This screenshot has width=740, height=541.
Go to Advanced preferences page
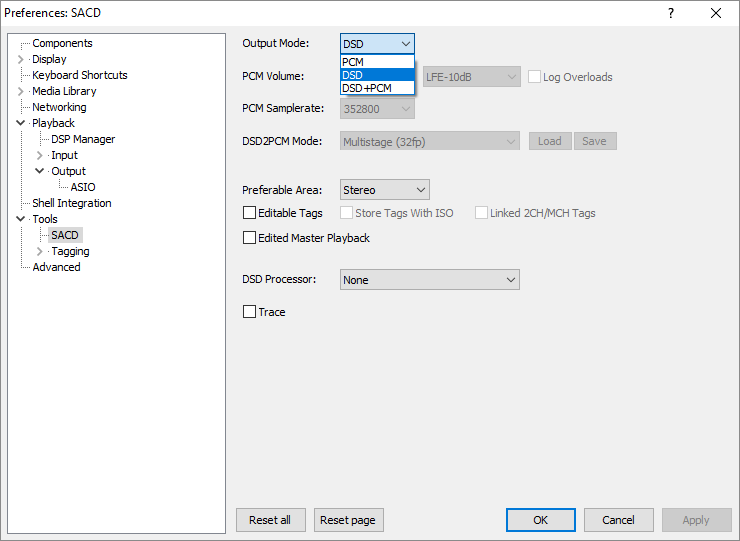pyautogui.click(x=56, y=267)
